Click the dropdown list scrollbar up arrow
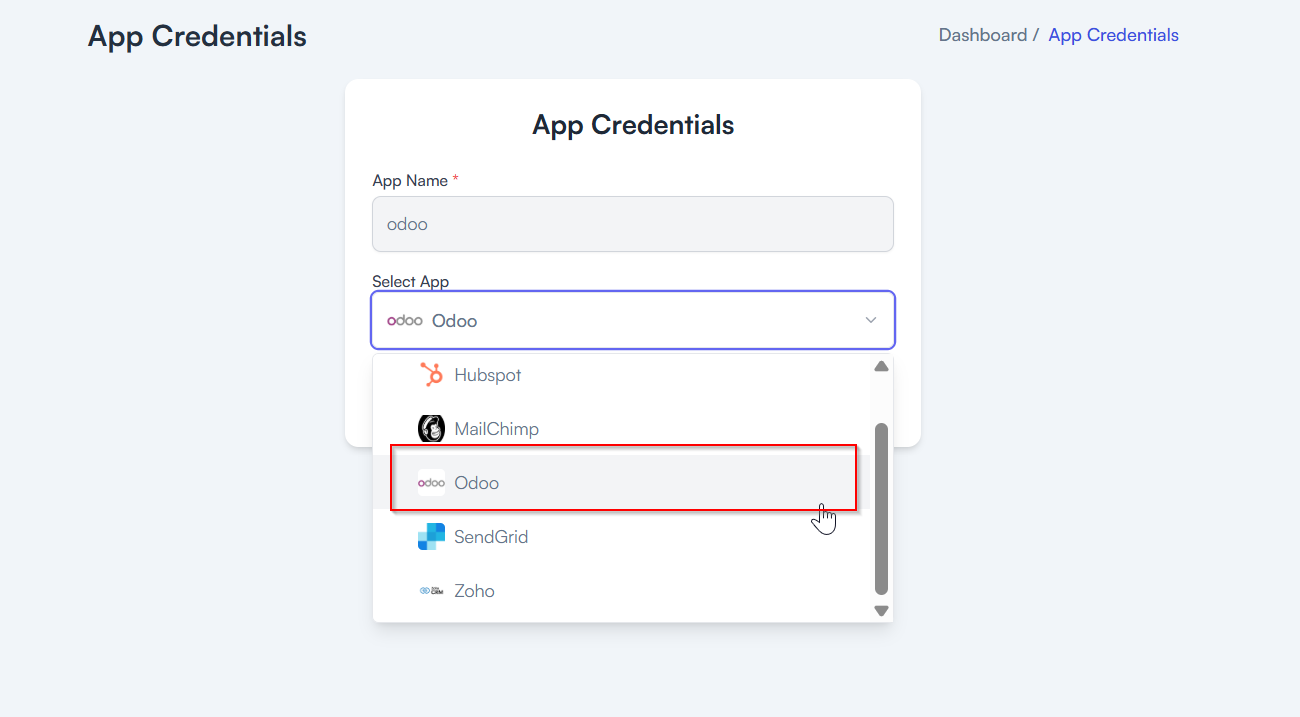Screen dimensions: 1300x717 (x=881, y=366)
